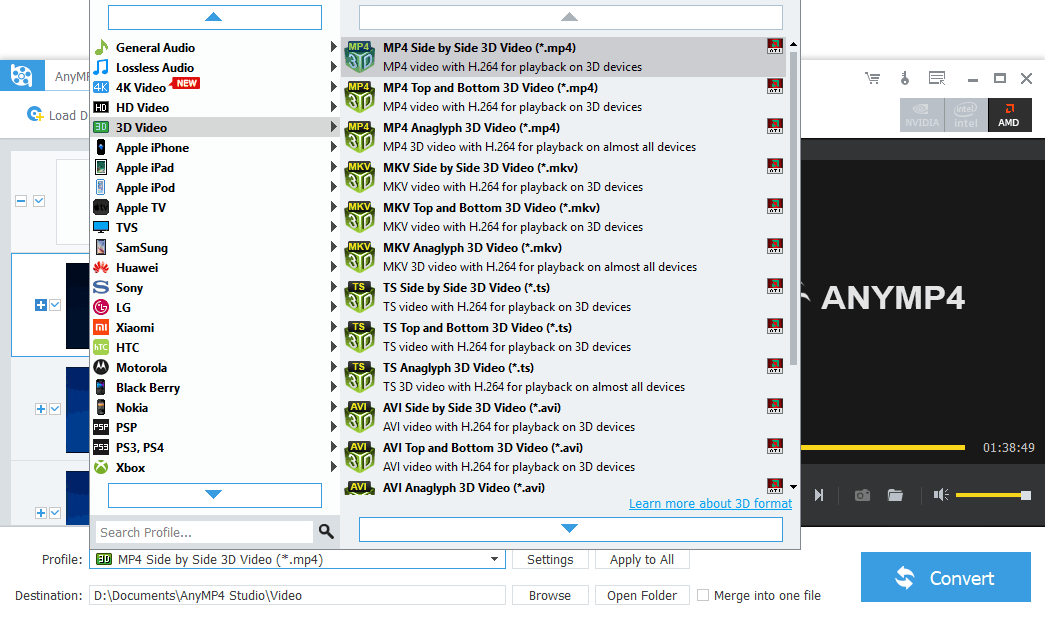The image size is (1045, 630).
Task: Click the MP4 Anaglyph 3D format icon
Action: 360,137
